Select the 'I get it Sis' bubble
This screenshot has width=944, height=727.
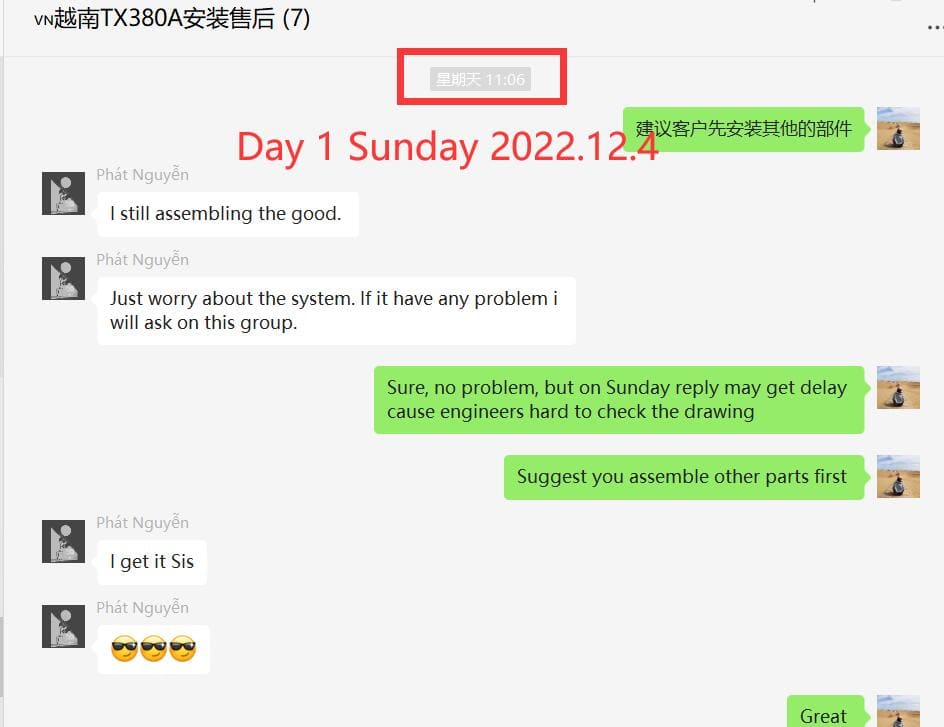click(152, 562)
